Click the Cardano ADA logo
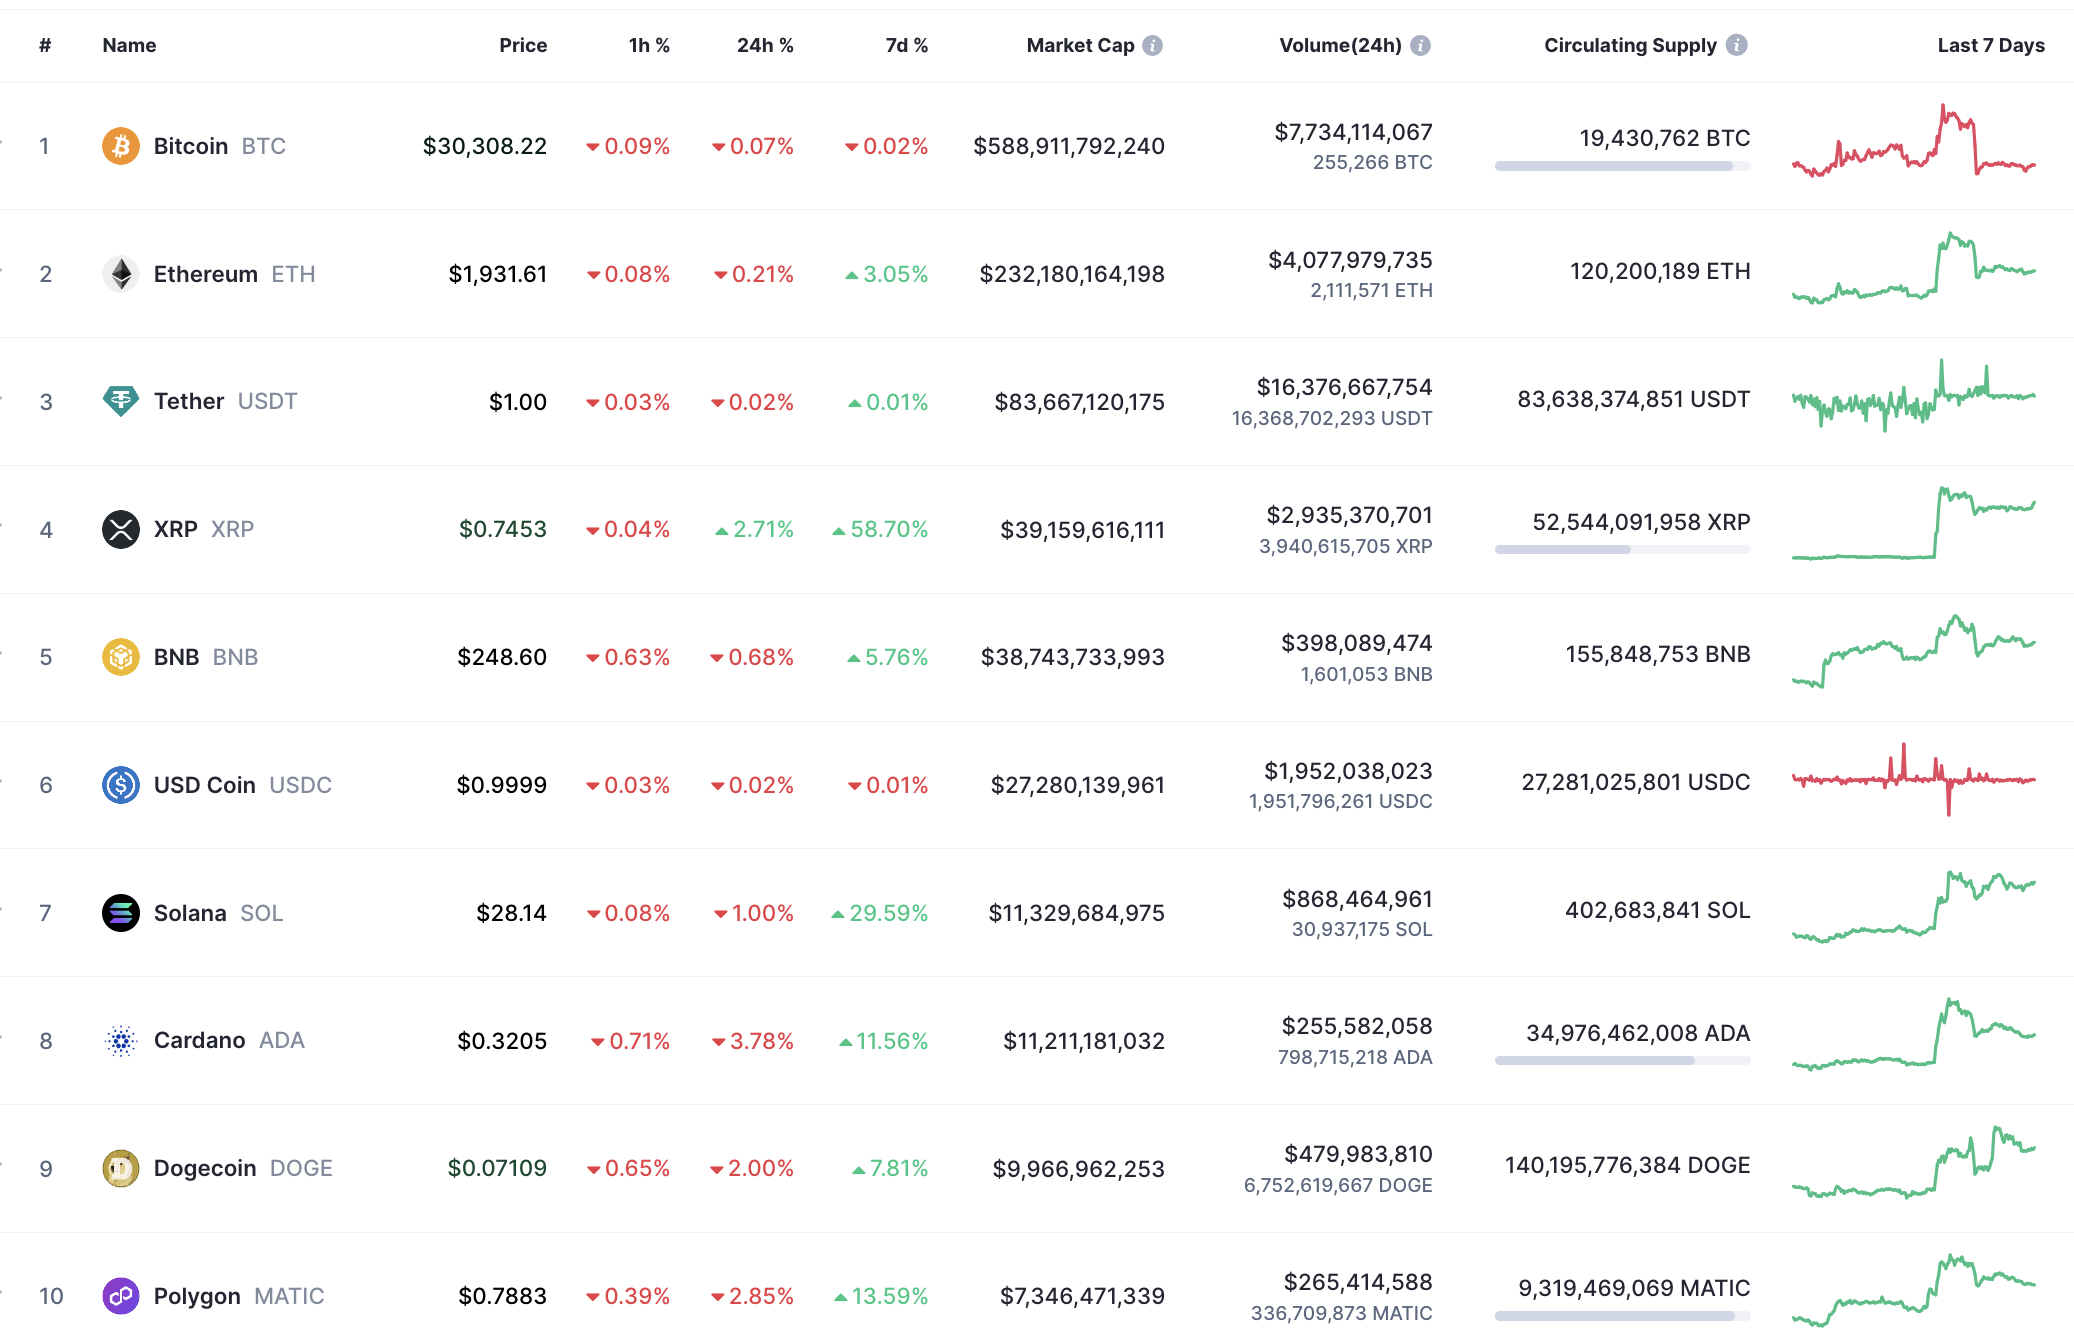2074x1340 pixels. (120, 1040)
